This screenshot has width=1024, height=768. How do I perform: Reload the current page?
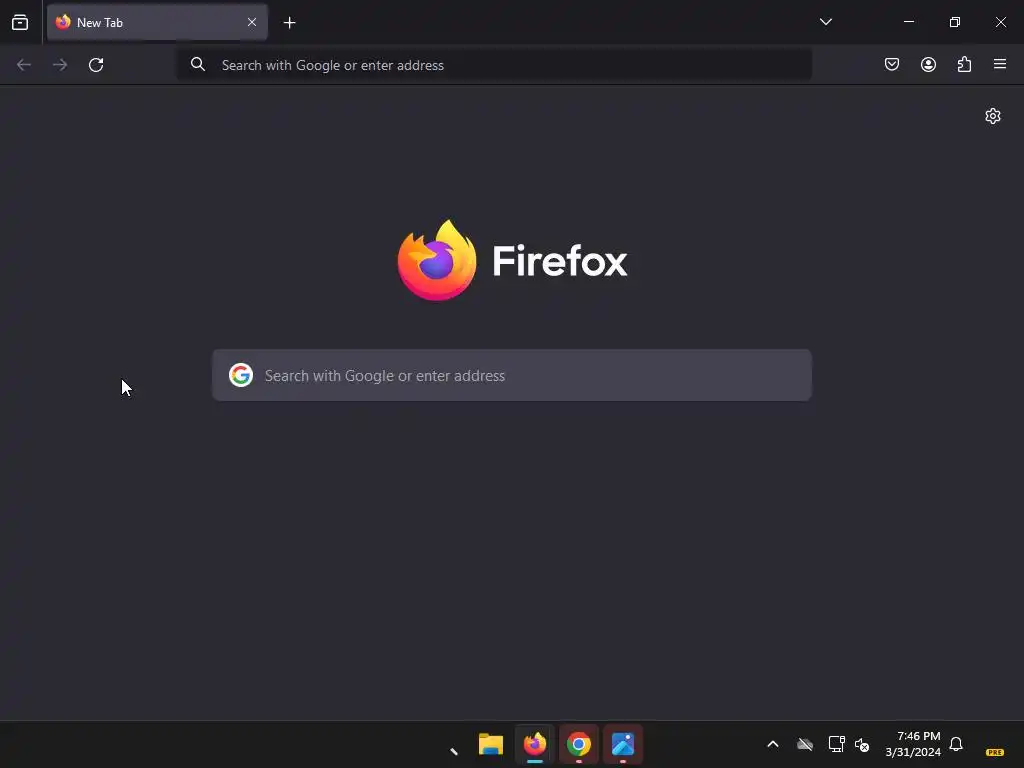point(96,65)
